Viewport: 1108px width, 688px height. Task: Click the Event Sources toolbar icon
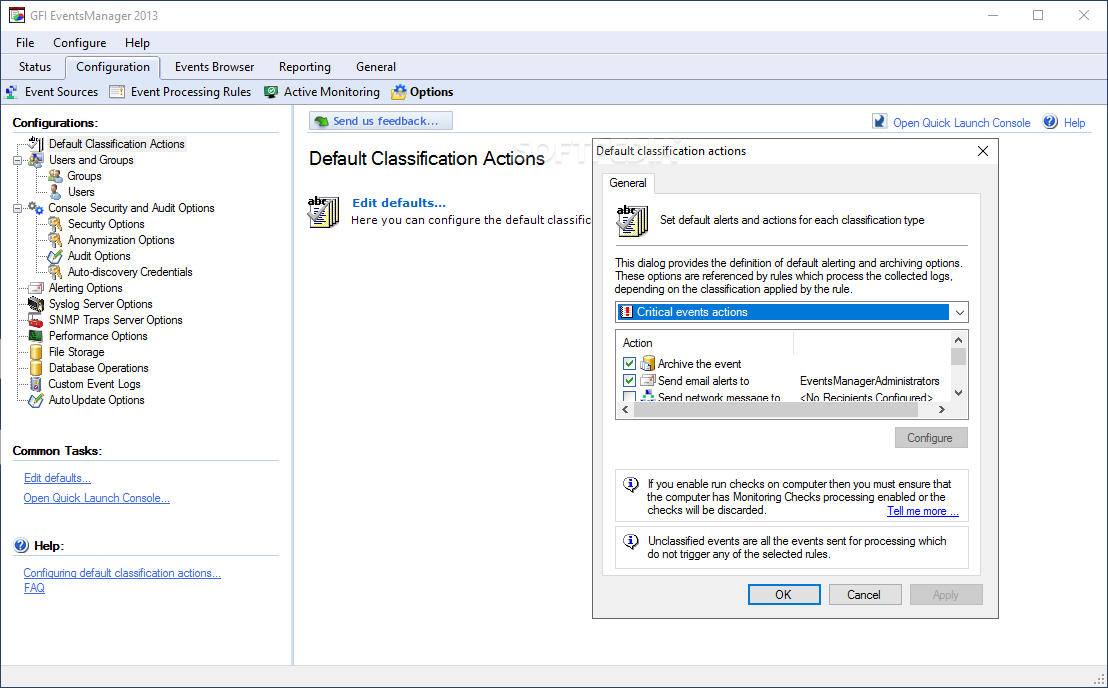pyautogui.click(x=12, y=92)
